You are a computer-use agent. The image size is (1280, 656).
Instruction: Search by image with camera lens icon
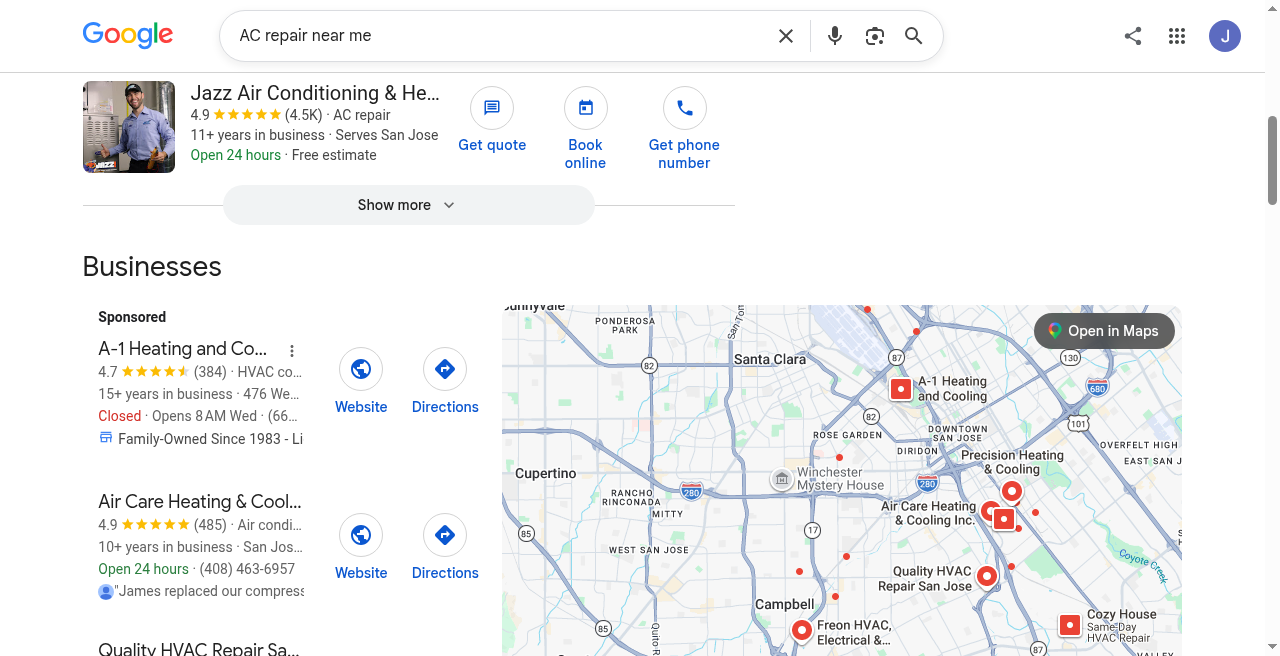(875, 36)
